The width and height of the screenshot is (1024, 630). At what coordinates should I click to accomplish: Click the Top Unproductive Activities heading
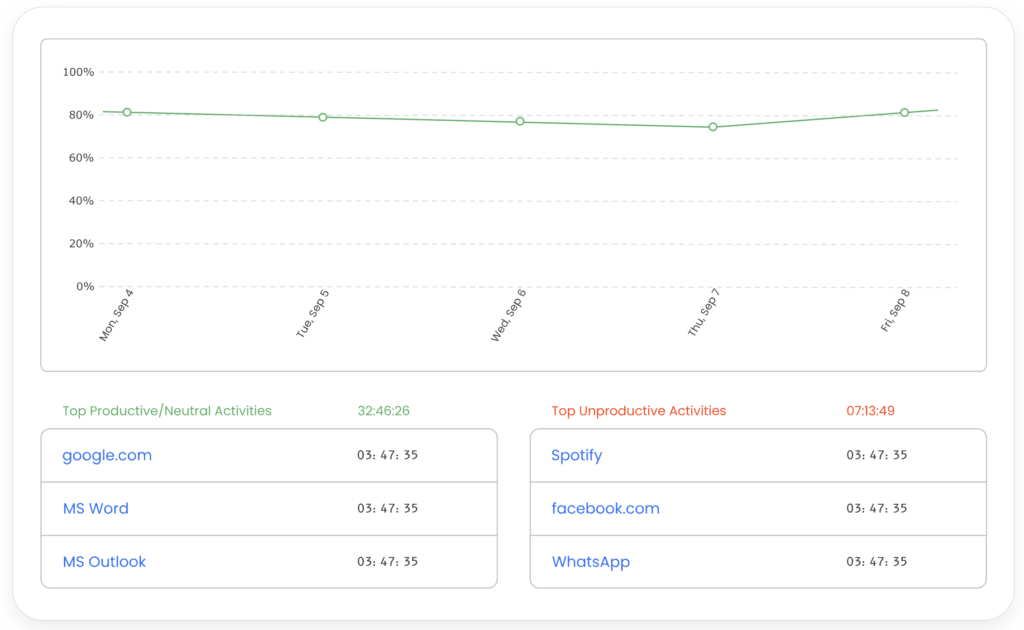click(x=638, y=411)
